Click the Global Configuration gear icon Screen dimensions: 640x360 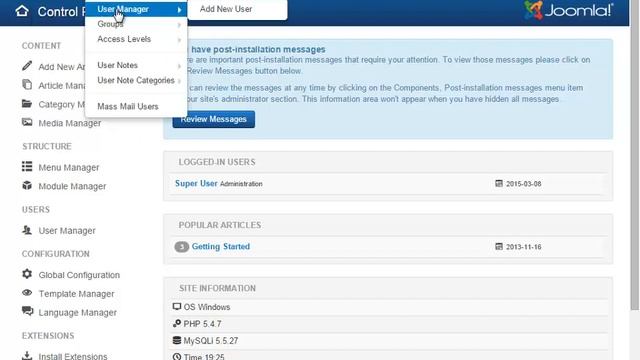[x=27, y=274]
